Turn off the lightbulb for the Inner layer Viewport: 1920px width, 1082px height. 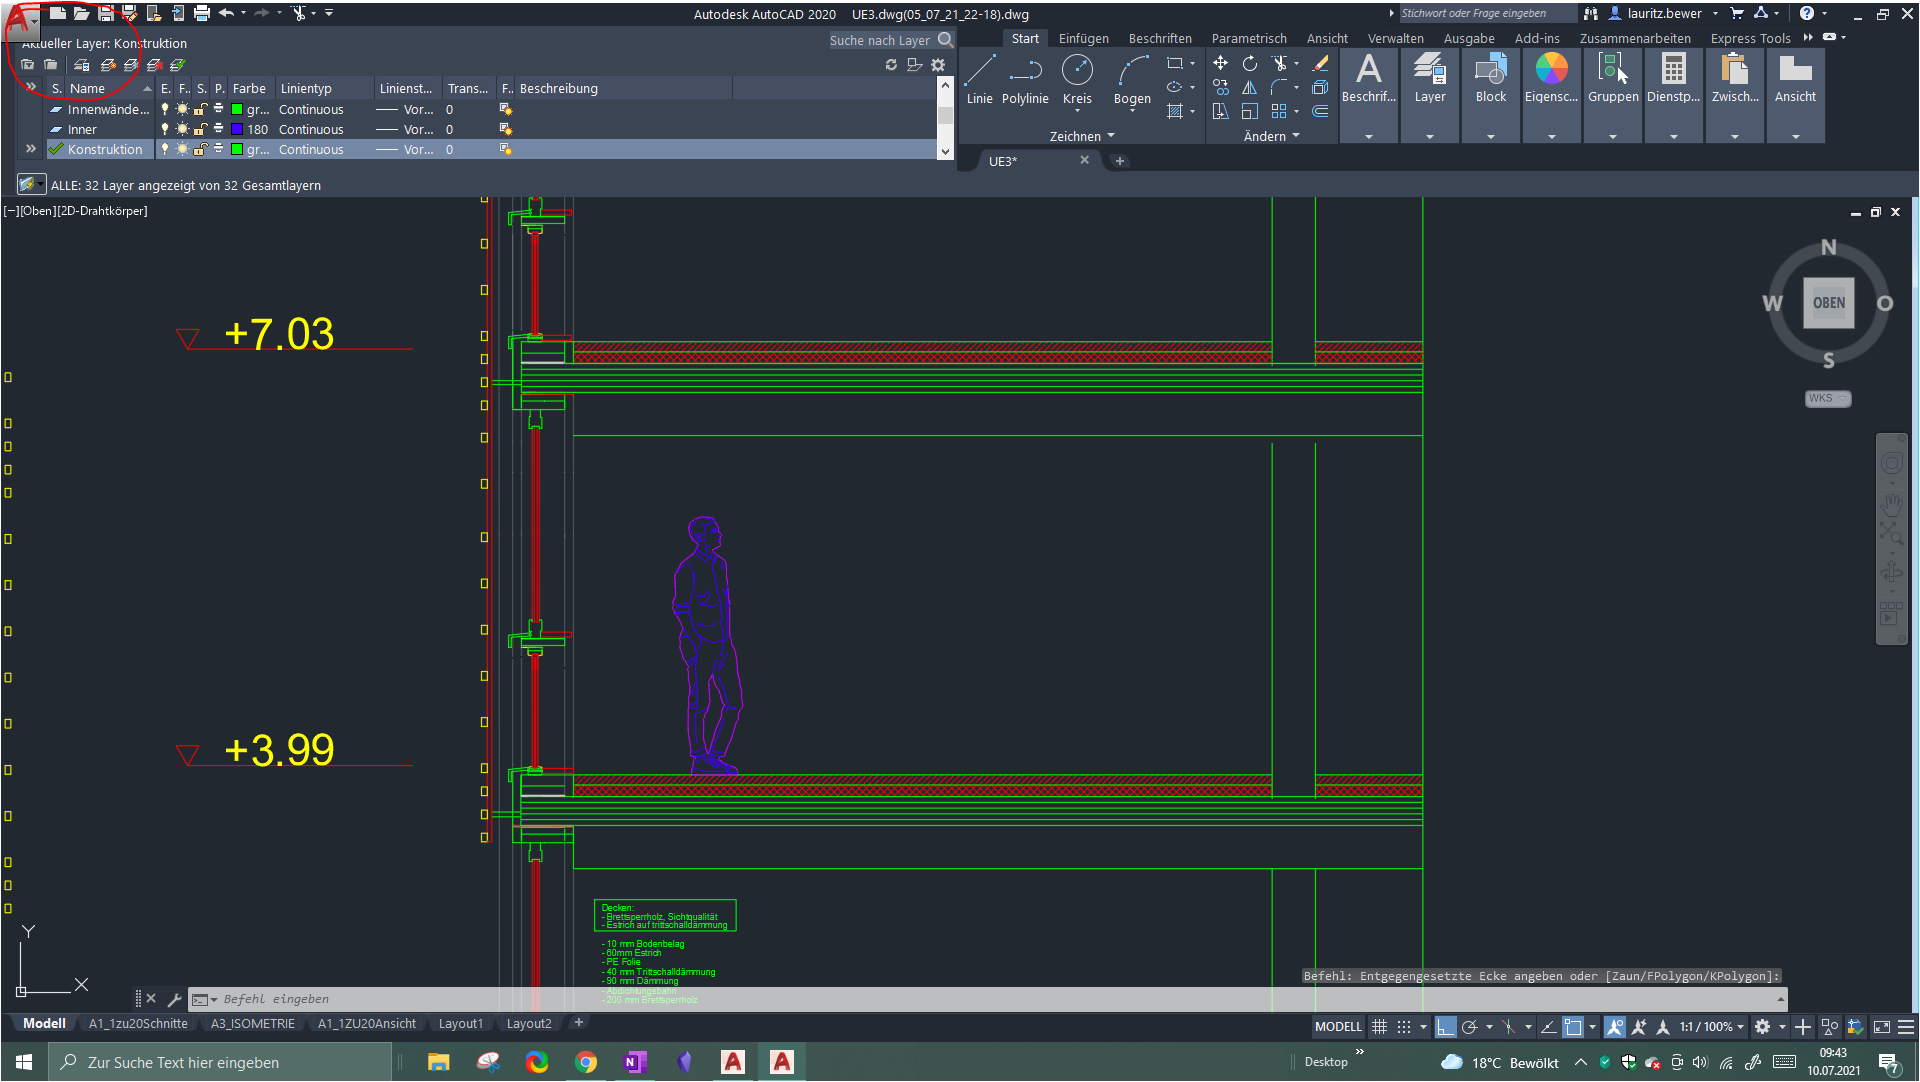tap(165, 129)
